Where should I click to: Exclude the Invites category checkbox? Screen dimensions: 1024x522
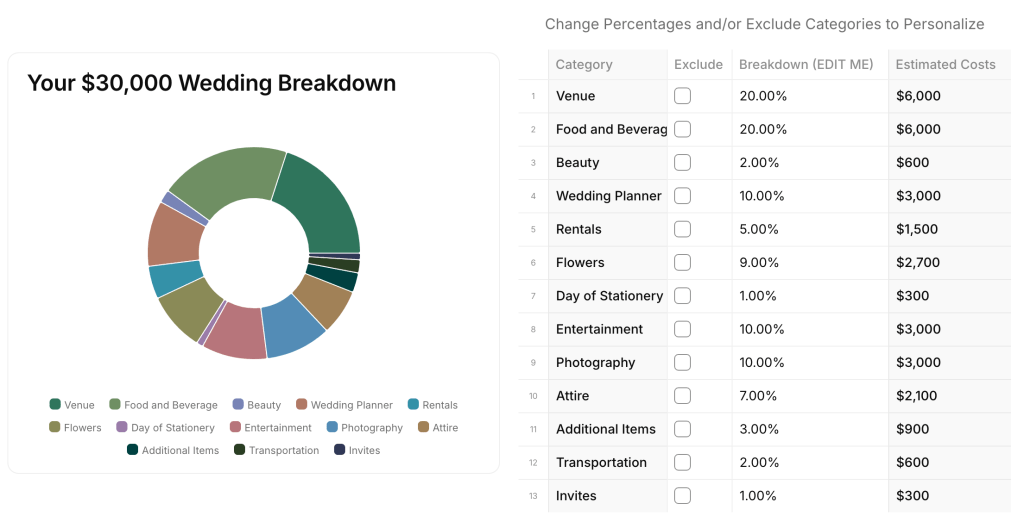(682, 495)
